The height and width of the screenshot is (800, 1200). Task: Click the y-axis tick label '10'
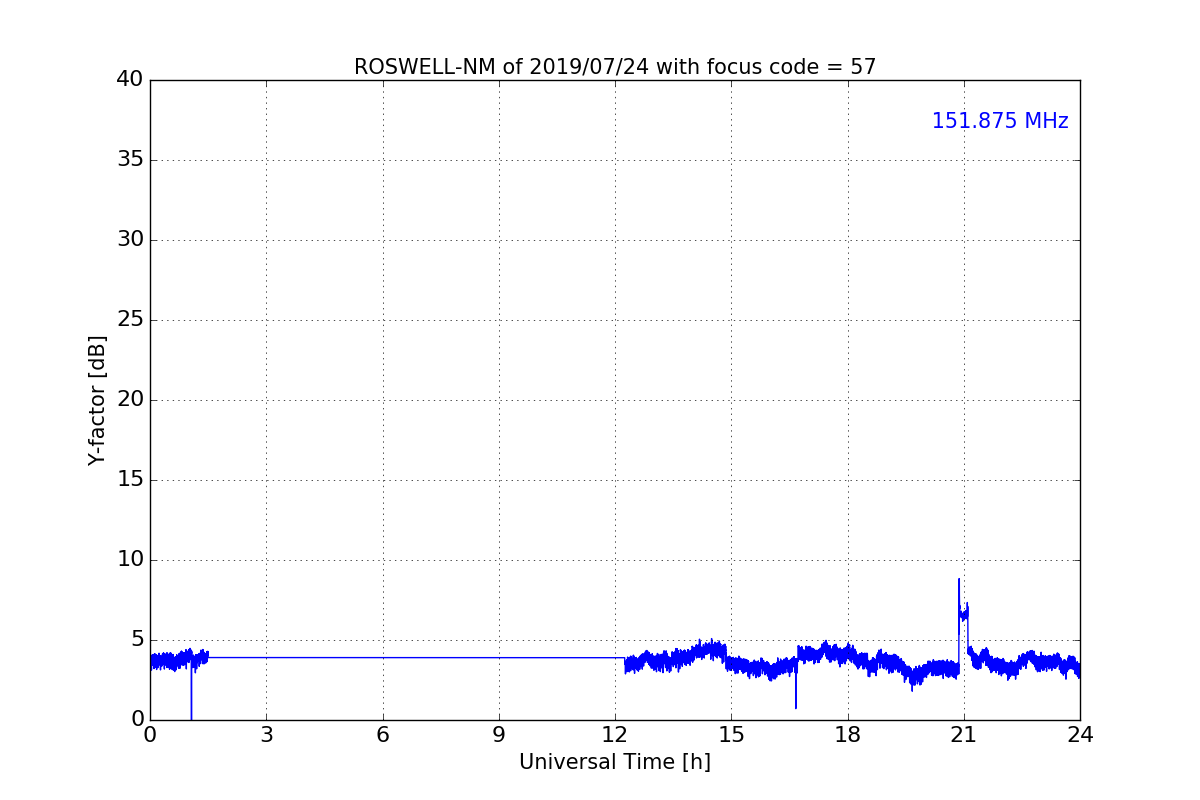(130, 560)
